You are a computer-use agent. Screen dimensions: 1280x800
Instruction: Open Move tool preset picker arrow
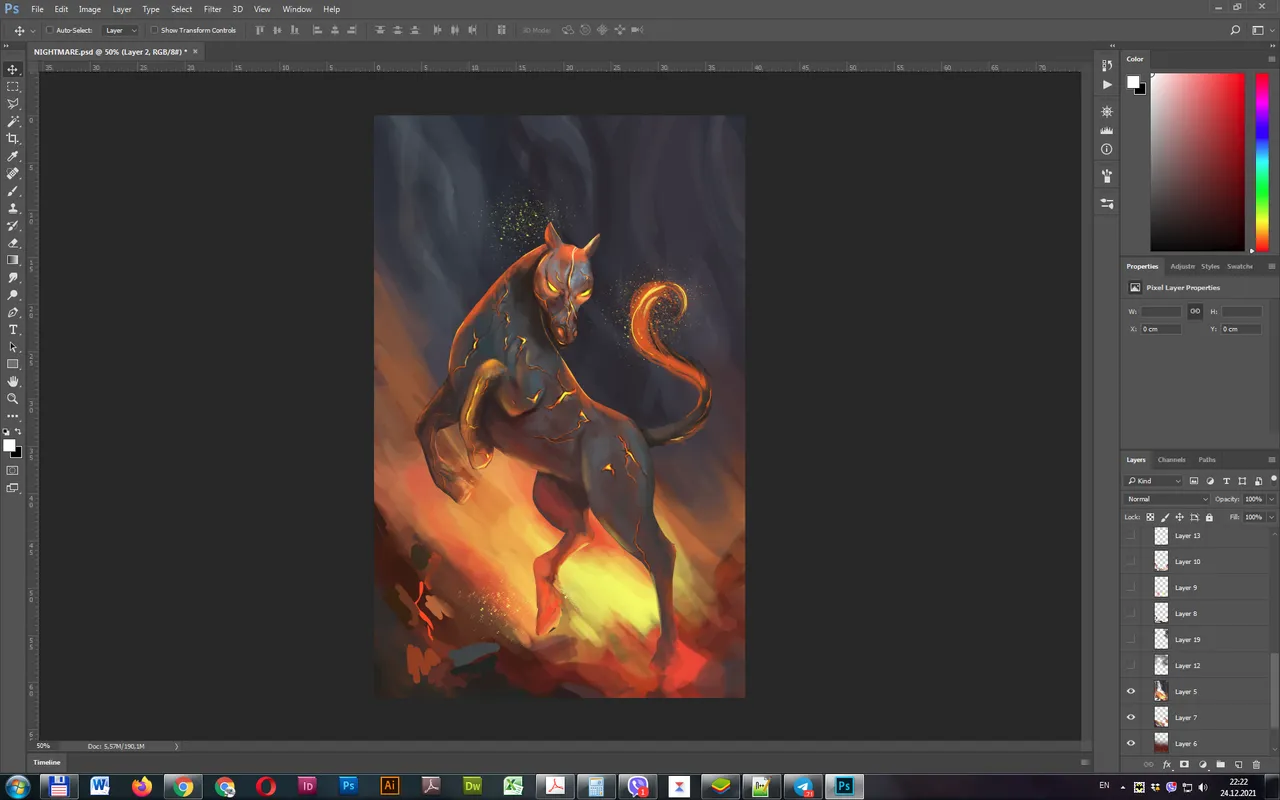[x=33, y=31]
